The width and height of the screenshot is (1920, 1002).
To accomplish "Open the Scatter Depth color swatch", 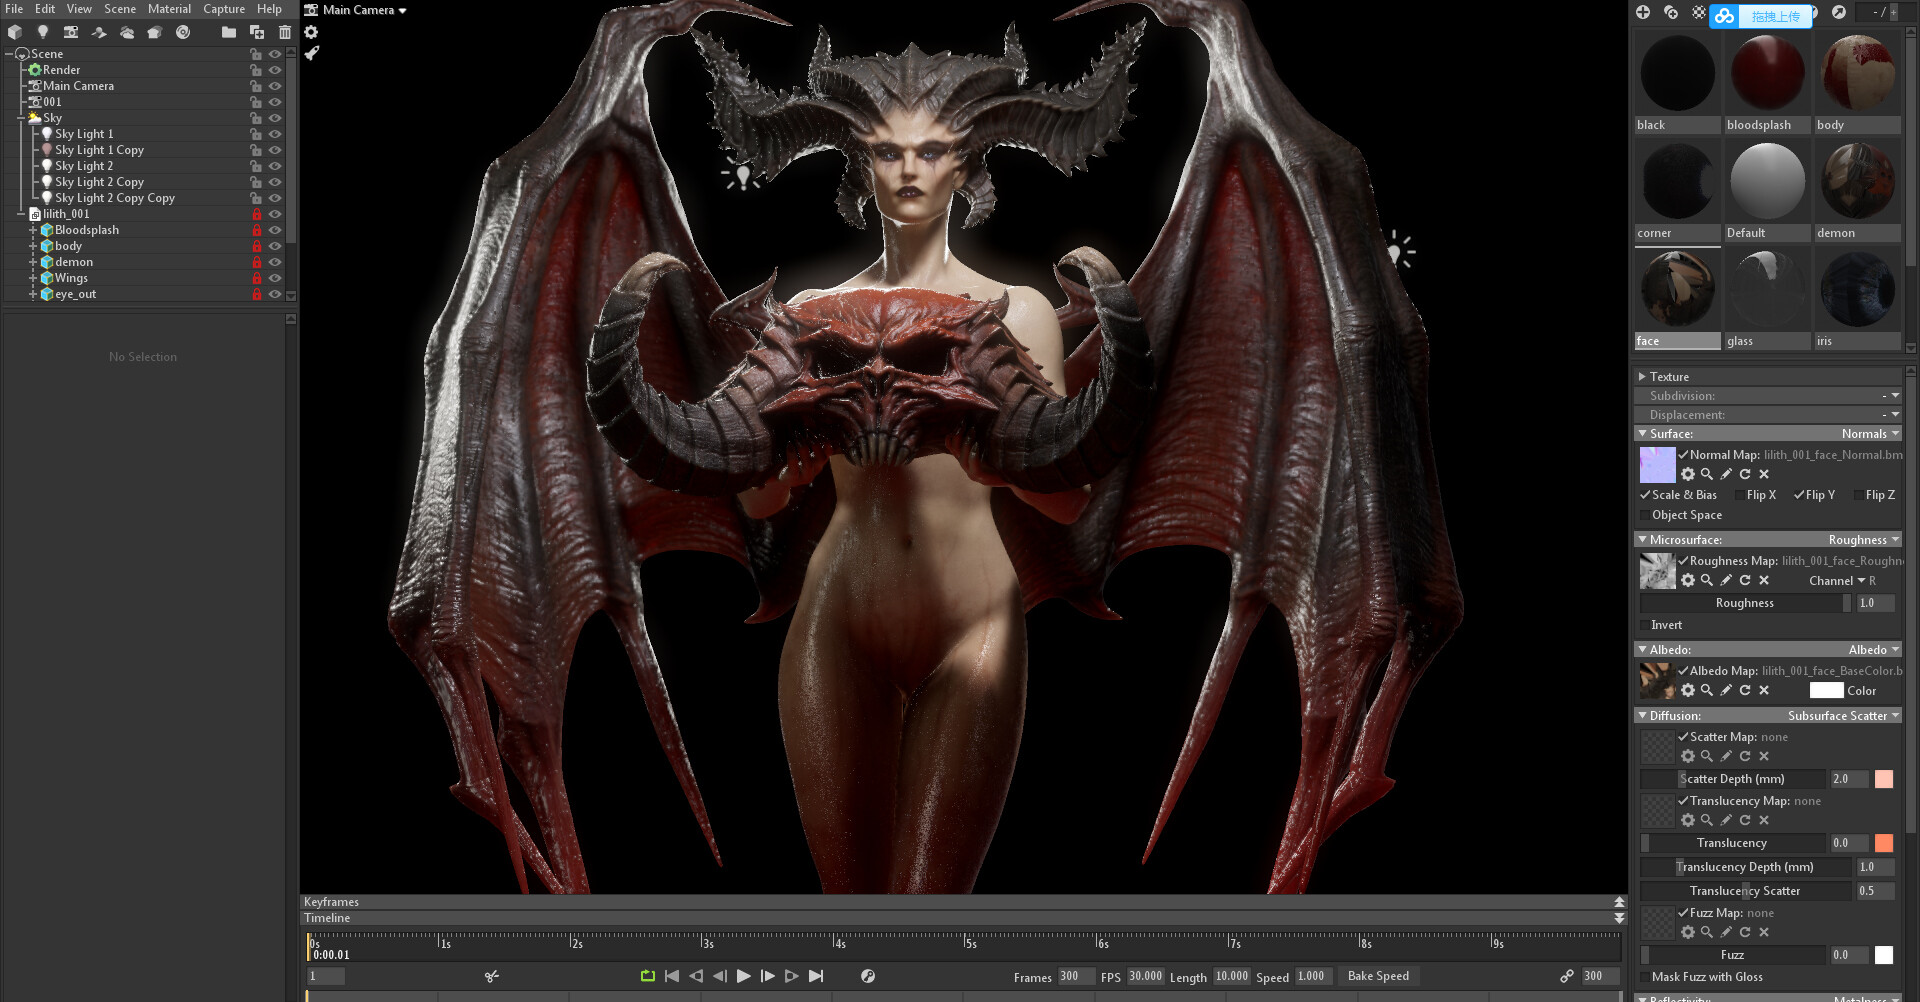I will click(1884, 779).
